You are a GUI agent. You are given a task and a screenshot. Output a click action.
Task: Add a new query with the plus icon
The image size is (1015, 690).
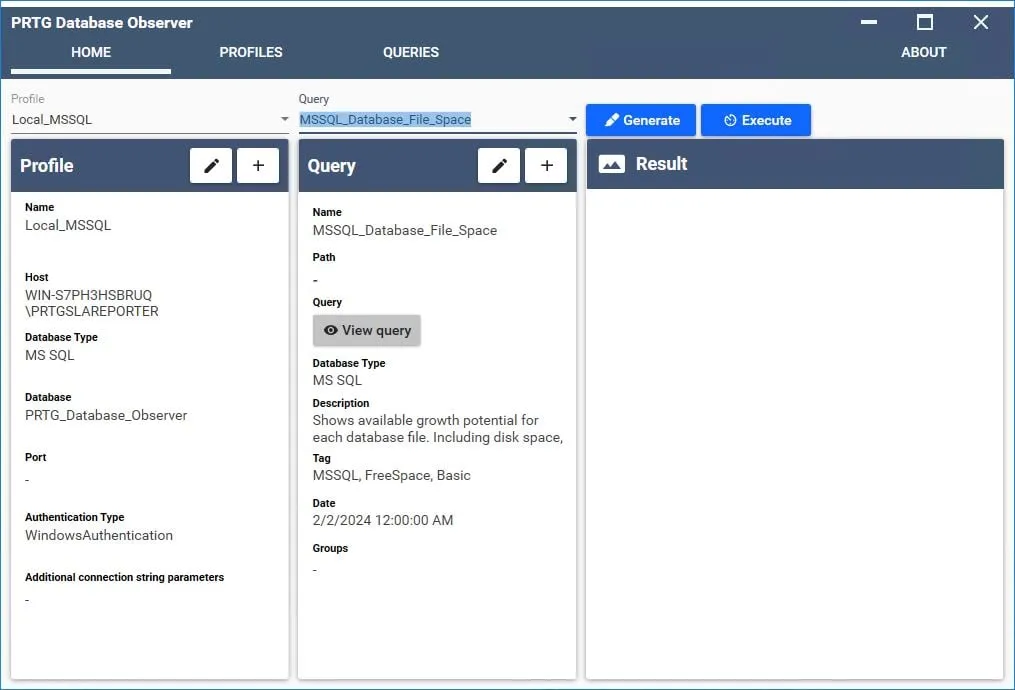pyautogui.click(x=546, y=166)
